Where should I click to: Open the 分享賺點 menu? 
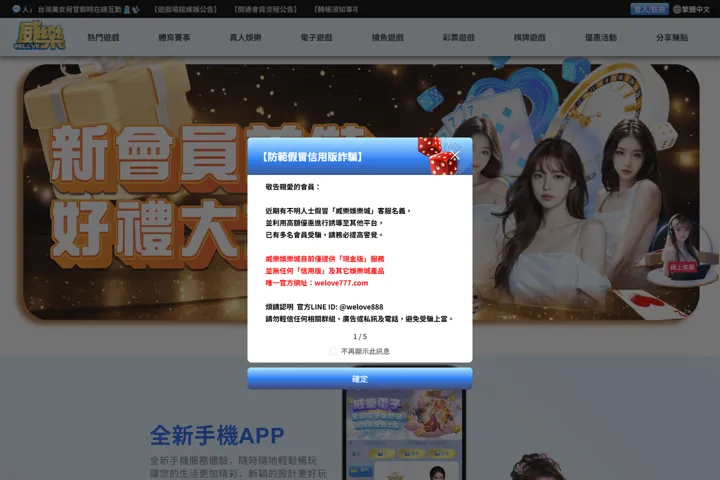672,38
